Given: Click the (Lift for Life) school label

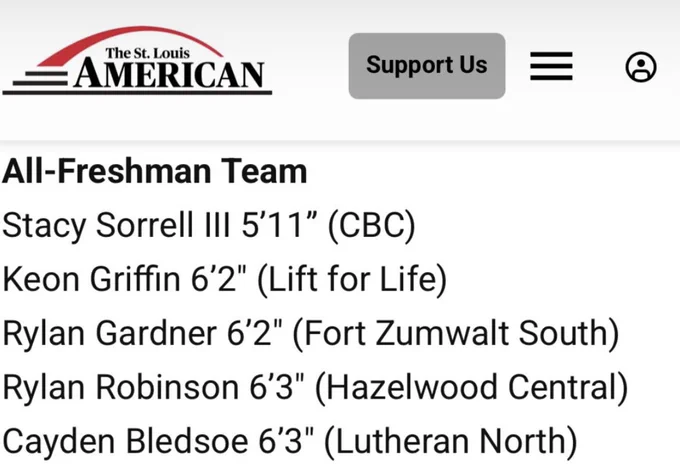Looking at the screenshot, I should point(352,279).
